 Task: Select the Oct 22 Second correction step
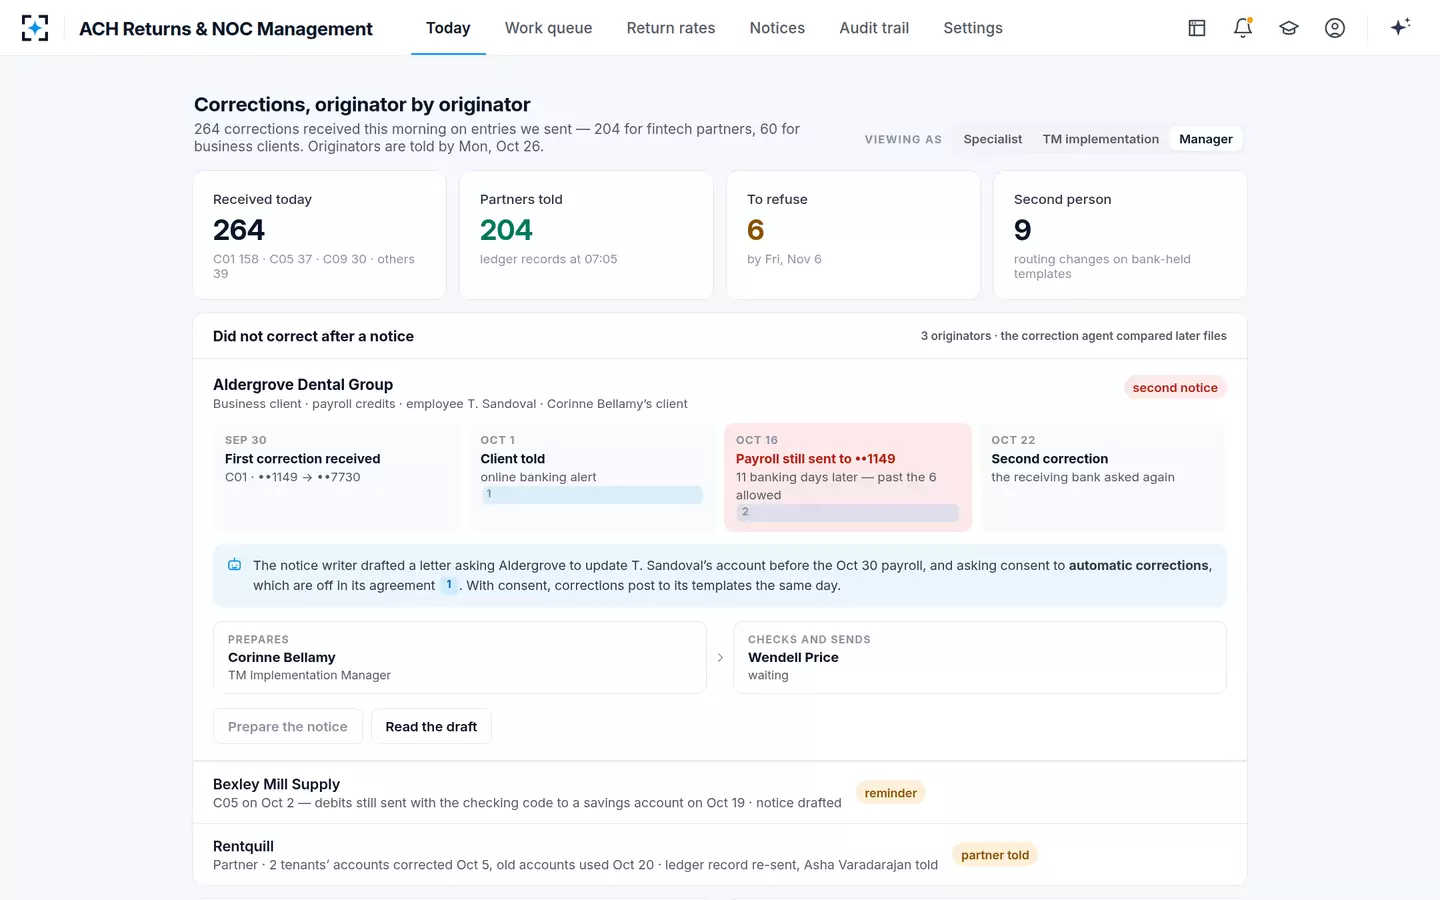tap(1103, 477)
